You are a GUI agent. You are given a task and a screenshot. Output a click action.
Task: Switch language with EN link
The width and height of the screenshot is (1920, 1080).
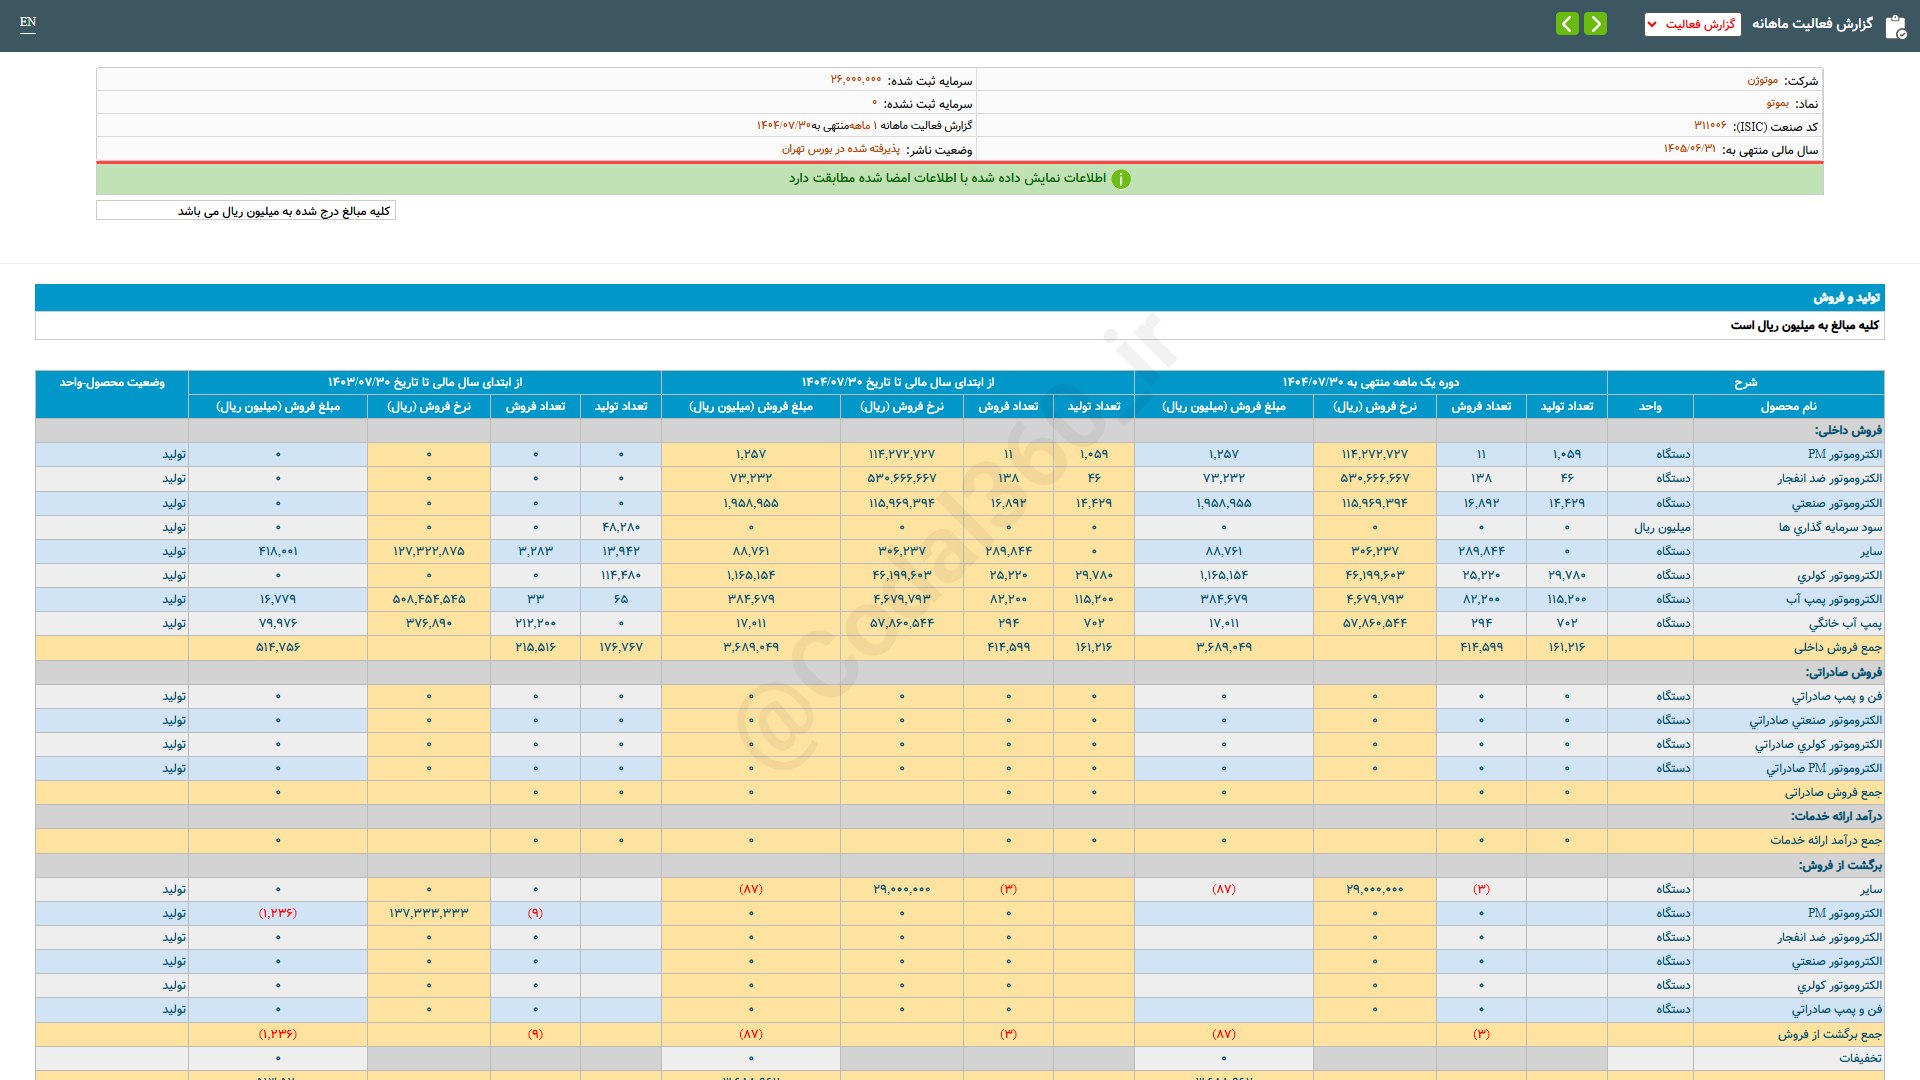click(28, 22)
